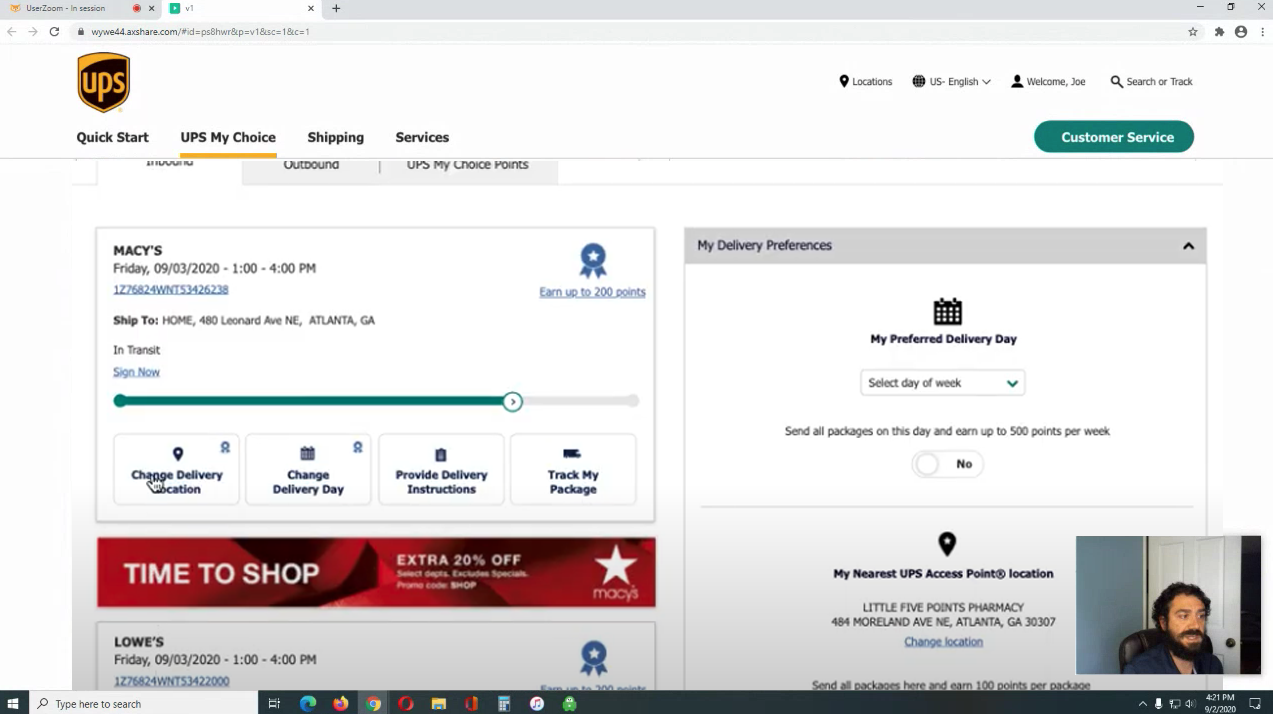
Task: Click the Macy's Time to Shop banner
Action: pyautogui.click(x=376, y=573)
